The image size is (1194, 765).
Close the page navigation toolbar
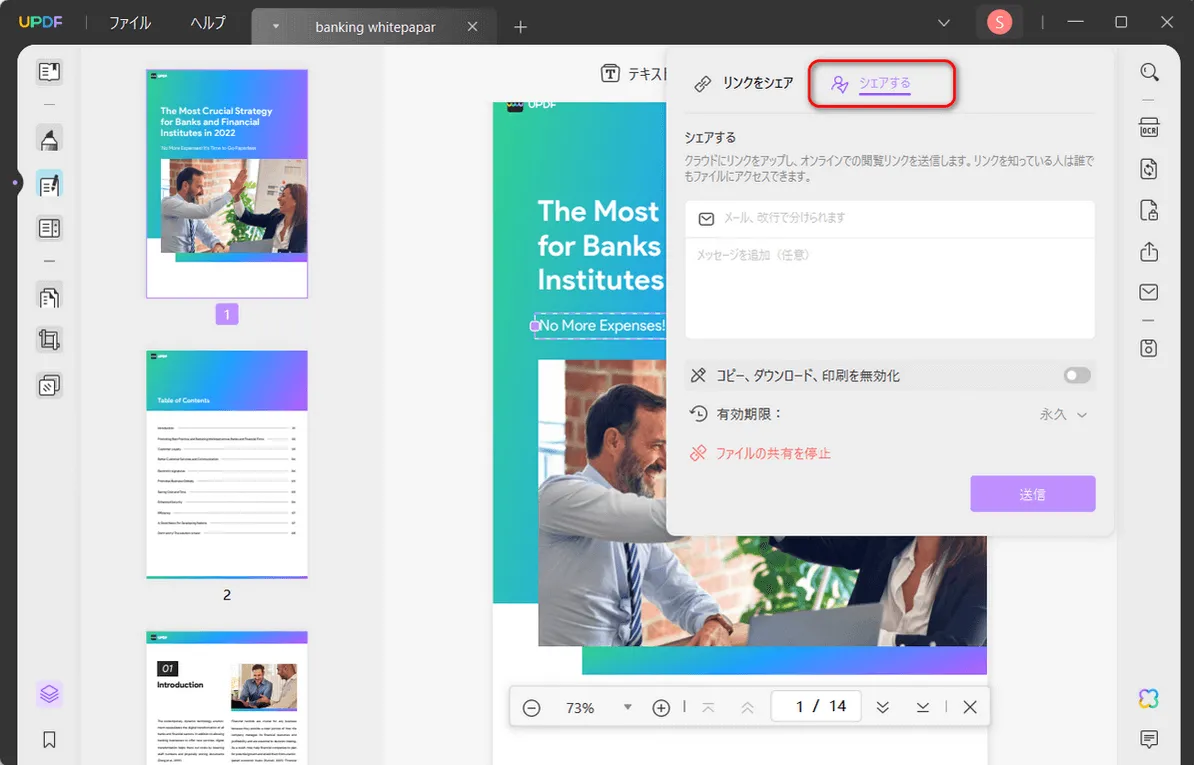pyautogui.click(x=969, y=707)
